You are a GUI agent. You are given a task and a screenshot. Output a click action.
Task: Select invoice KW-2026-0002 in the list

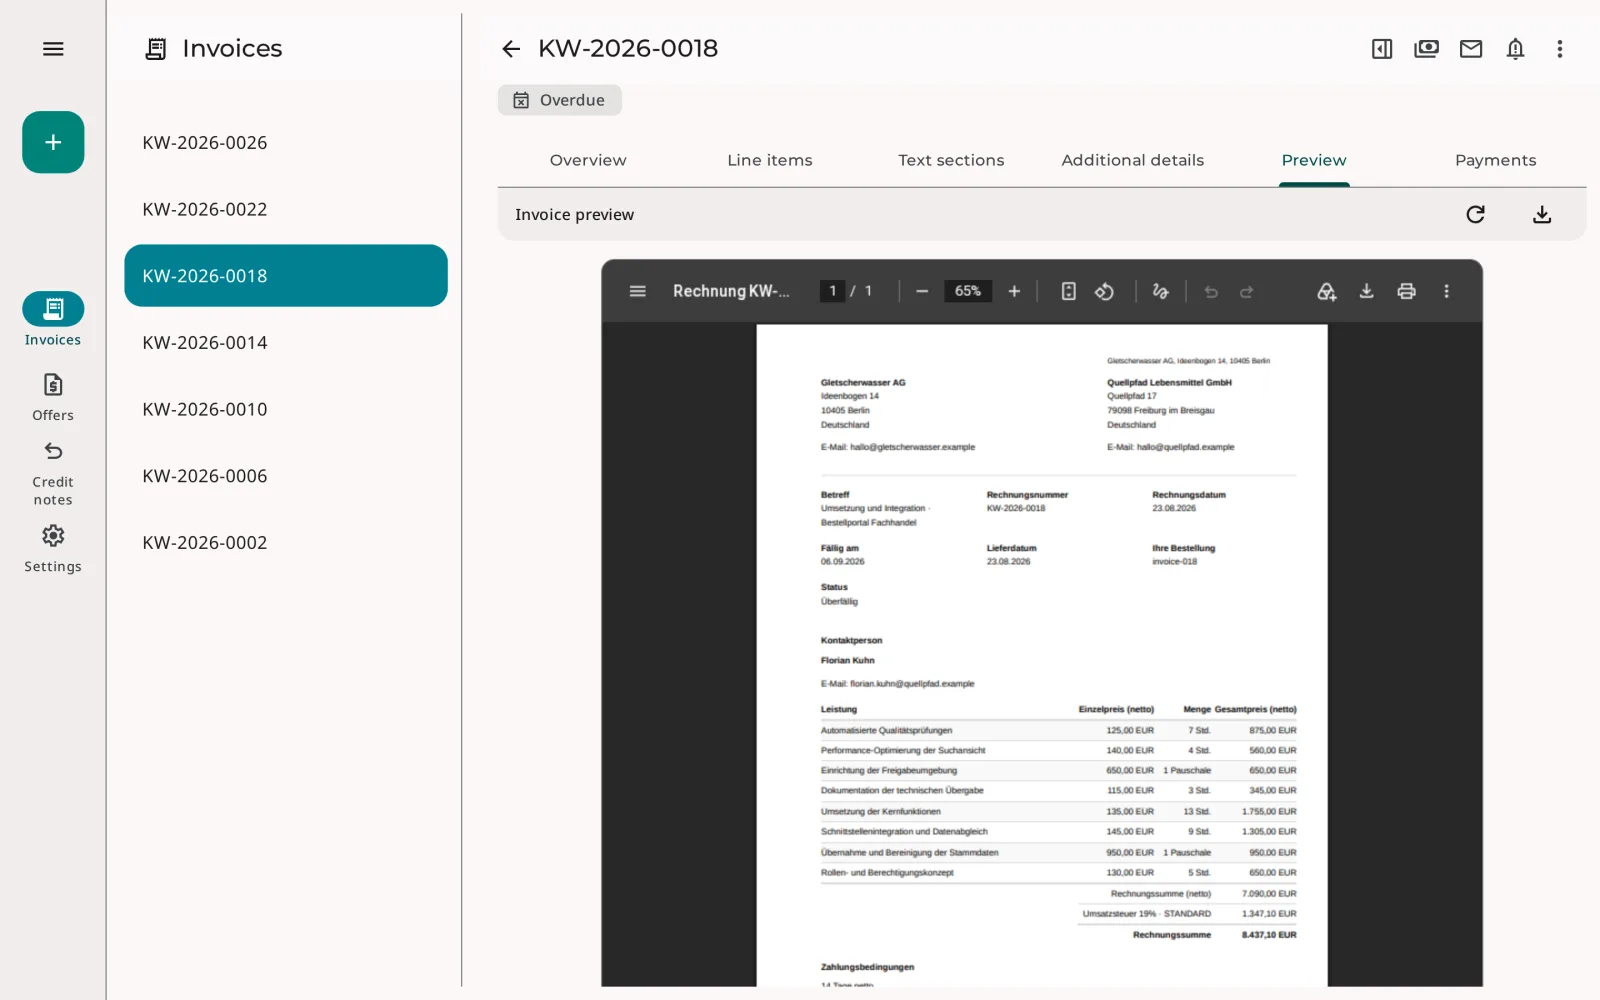[286, 542]
